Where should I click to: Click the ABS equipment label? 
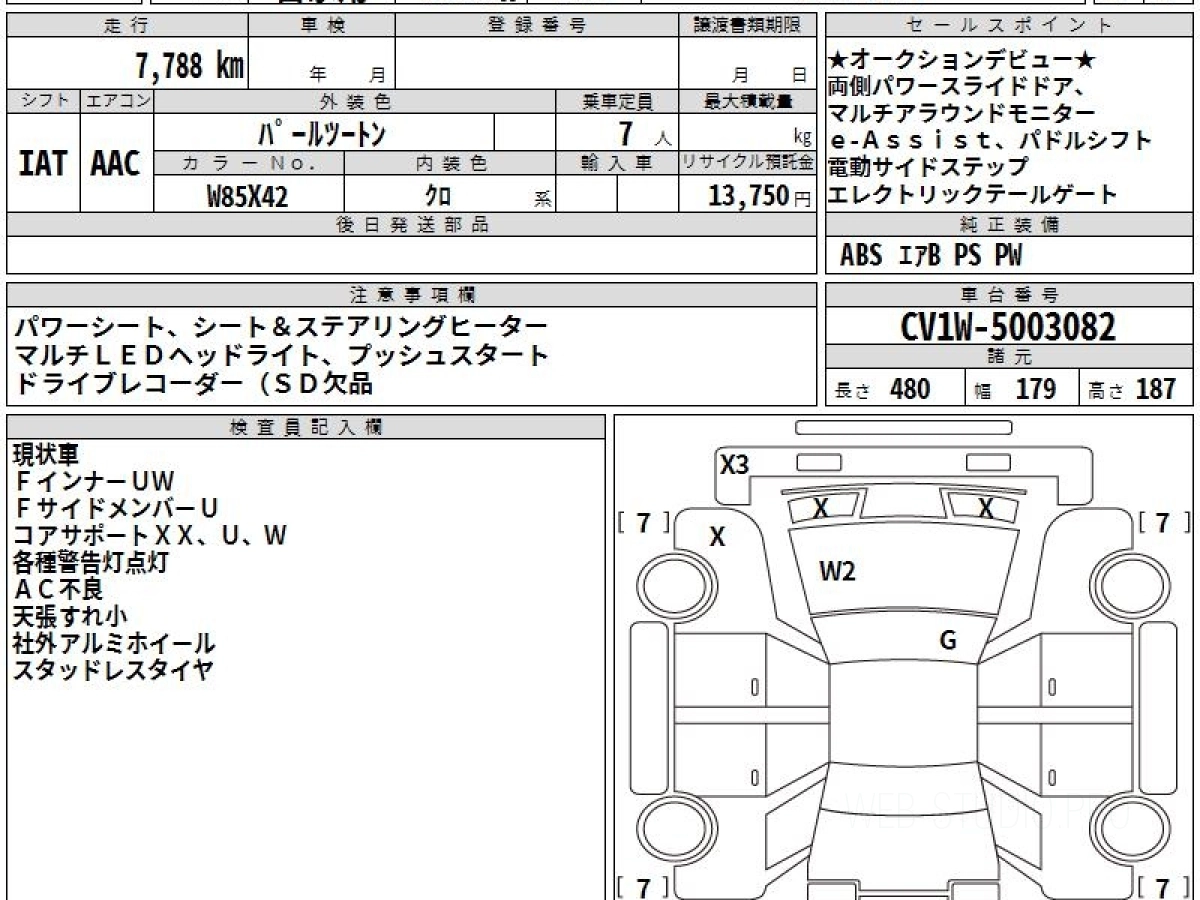(x=861, y=256)
